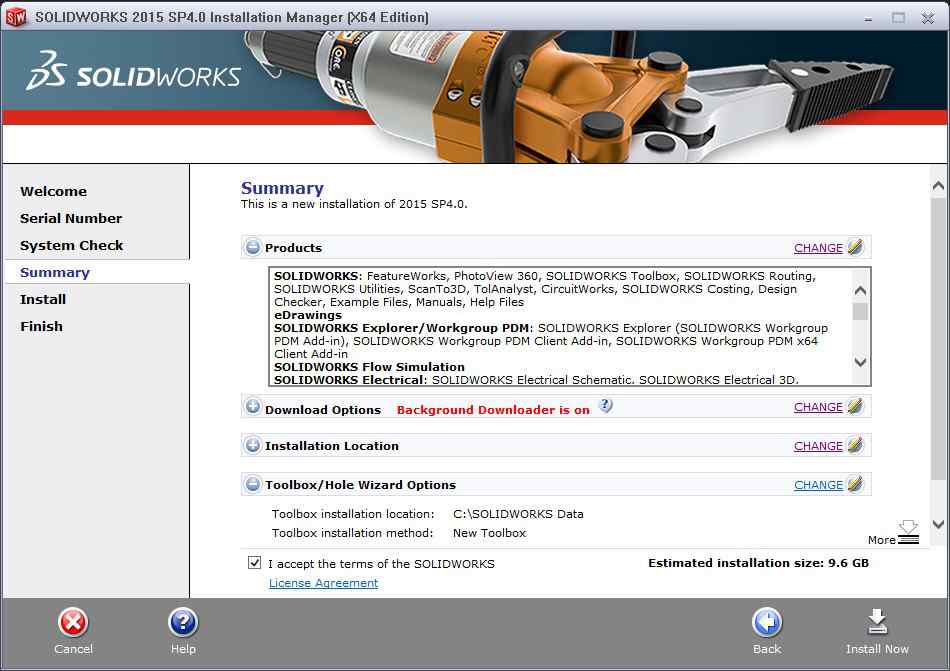The width and height of the screenshot is (950, 671).
Task: Select the Serial Number step in sidebar
Action: (71, 218)
